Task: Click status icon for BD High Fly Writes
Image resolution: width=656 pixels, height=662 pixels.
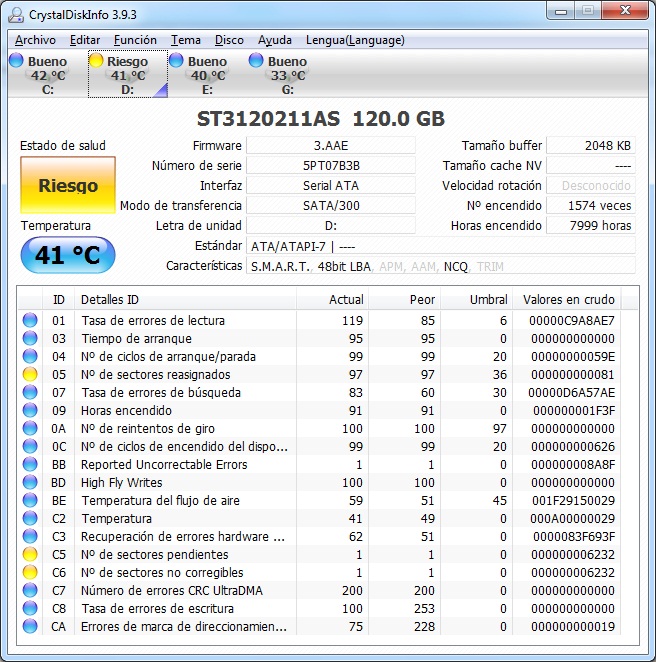Action: pyautogui.click(x=30, y=483)
